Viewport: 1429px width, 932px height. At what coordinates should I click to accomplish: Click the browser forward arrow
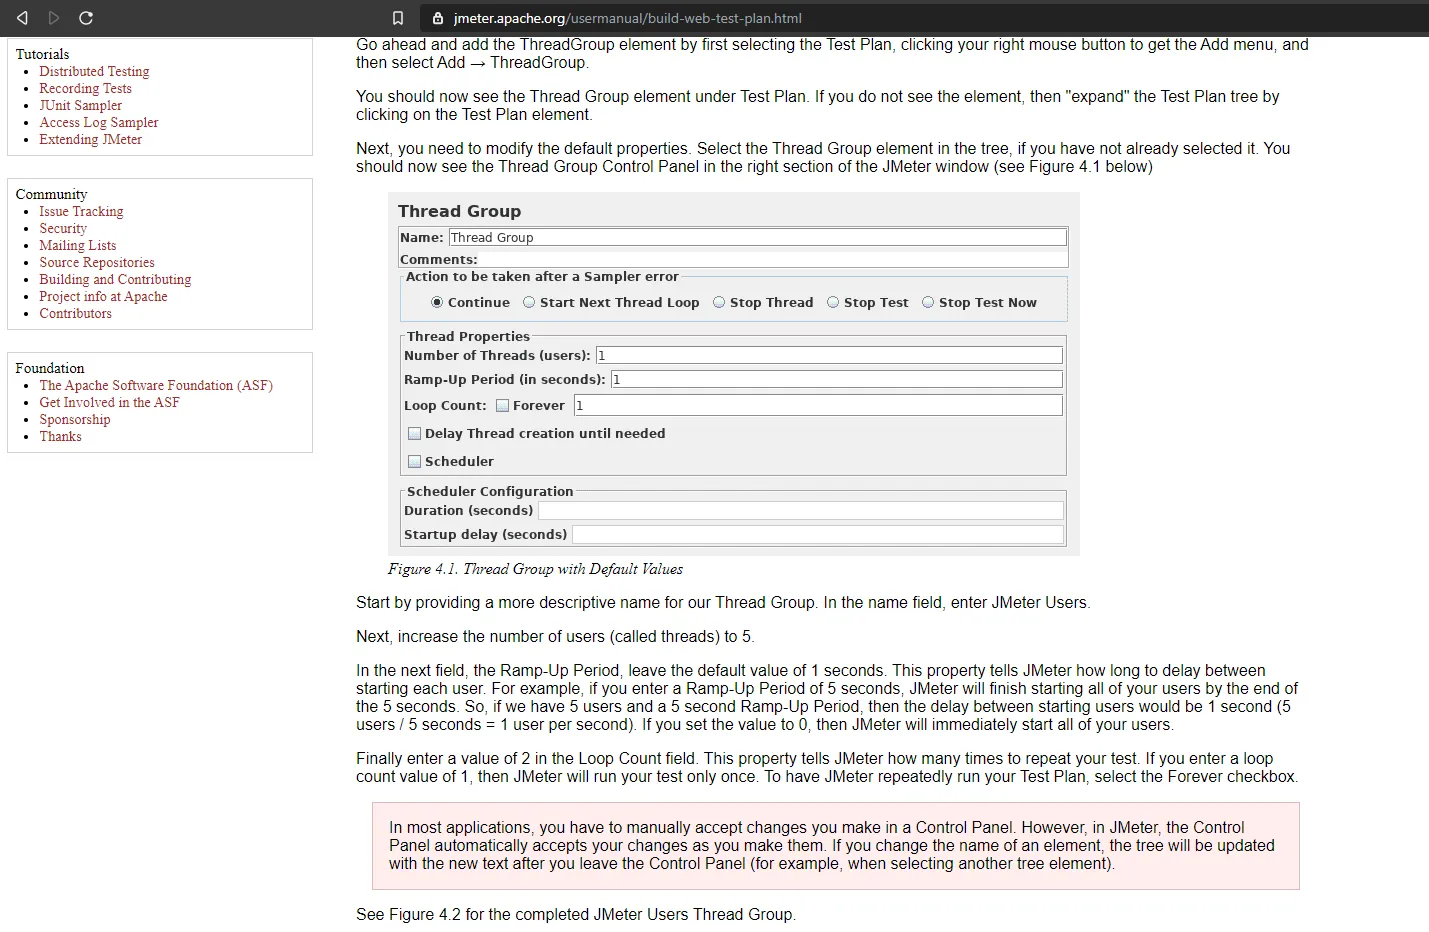pyautogui.click(x=54, y=18)
